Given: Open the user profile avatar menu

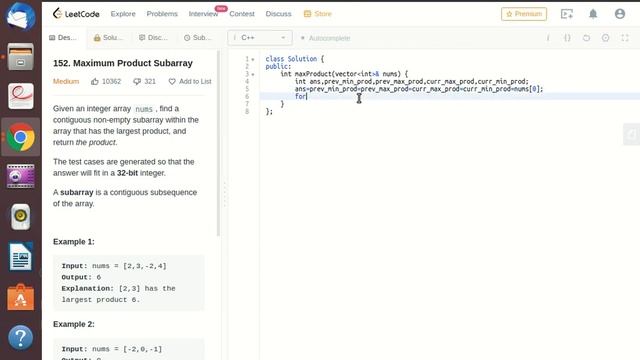Looking at the screenshot, I should tap(620, 14).
